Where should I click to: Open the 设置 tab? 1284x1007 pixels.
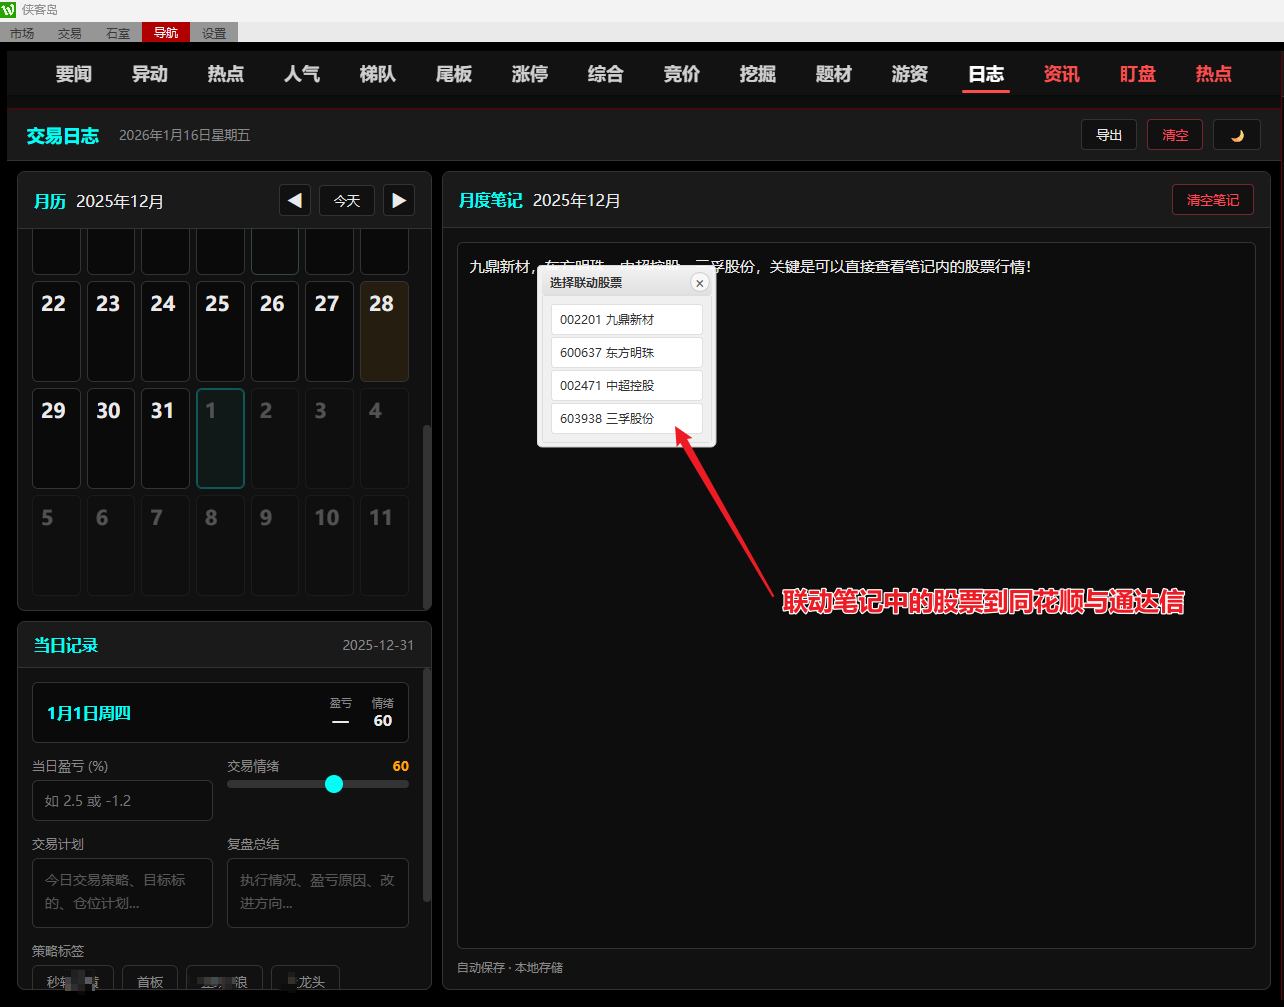[214, 33]
